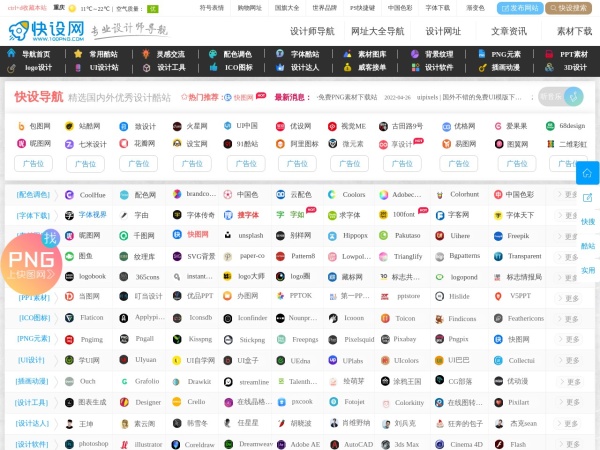
Task: Expand 更多 in 插画动漫 row
Action: tap(569, 382)
